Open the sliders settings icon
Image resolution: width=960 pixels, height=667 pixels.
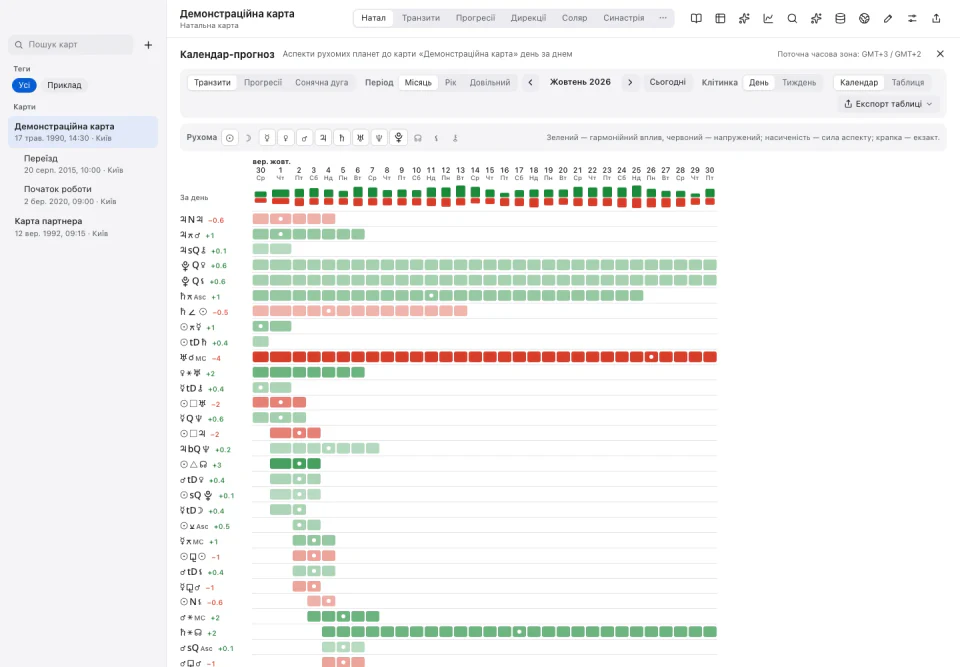pyautogui.click(x=912, y=18)
